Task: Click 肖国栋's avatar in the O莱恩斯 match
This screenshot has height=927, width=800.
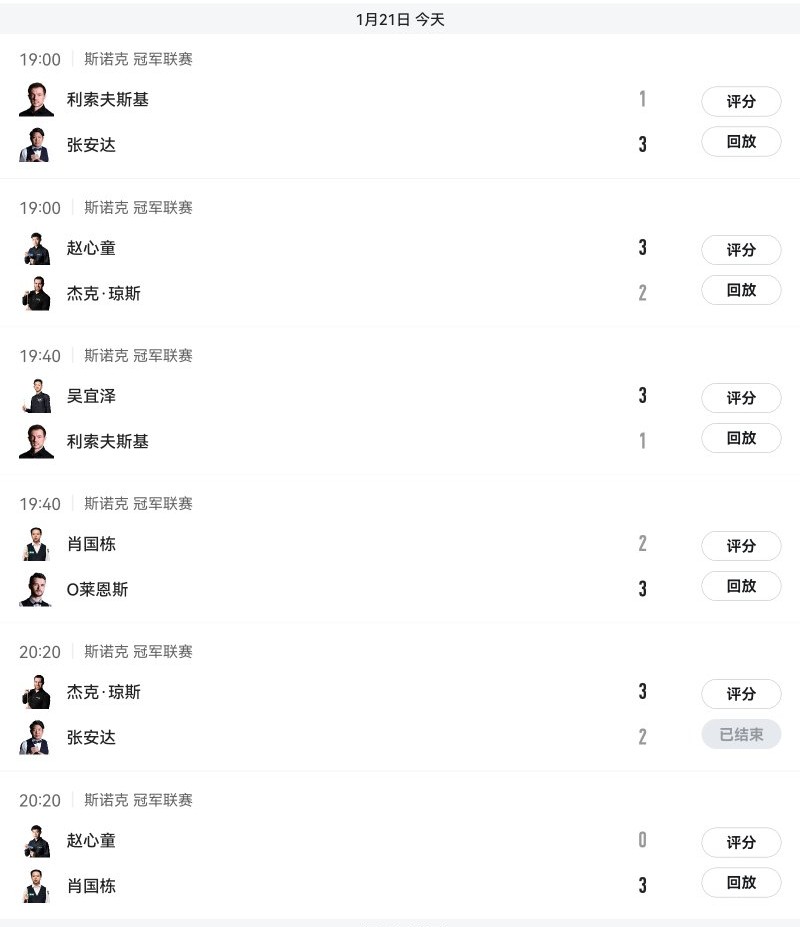Action: pos(36,544)
